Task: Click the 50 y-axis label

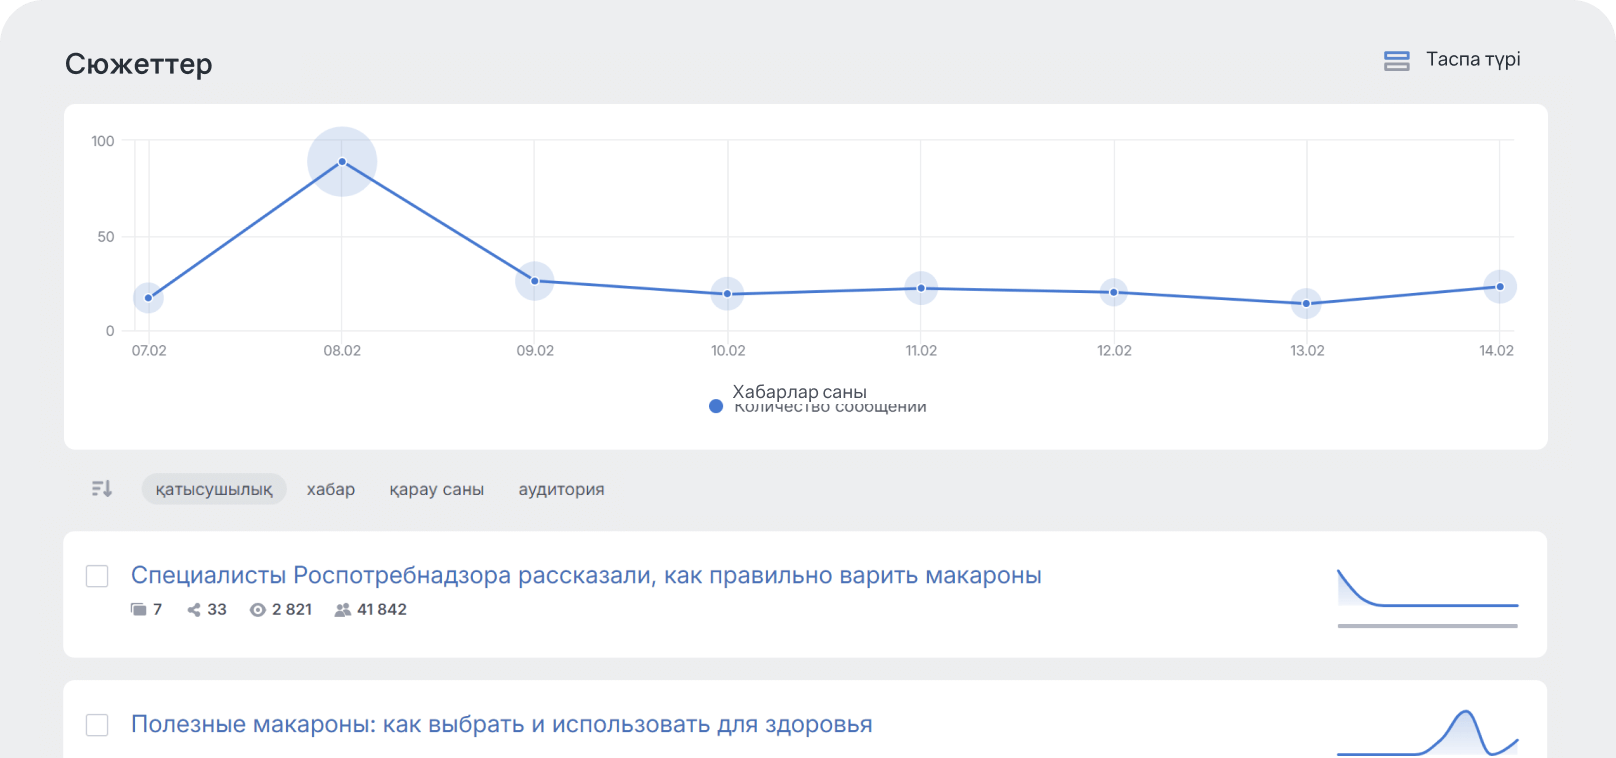Action: 106,237
